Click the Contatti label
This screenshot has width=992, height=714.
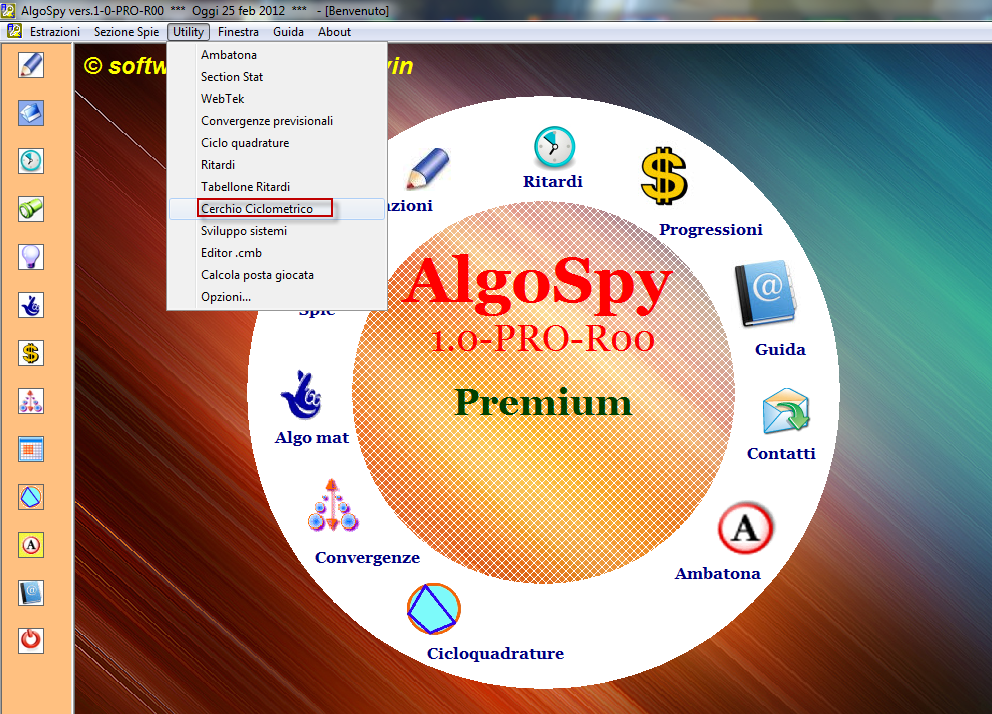pyautogui.click(x=781, y=453)
